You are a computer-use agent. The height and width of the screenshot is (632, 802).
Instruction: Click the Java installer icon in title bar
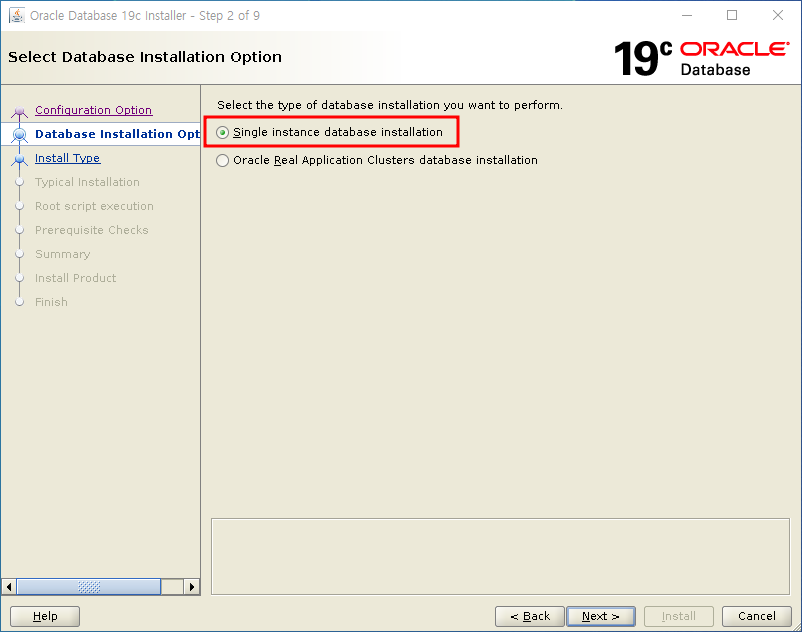(16, 15)
